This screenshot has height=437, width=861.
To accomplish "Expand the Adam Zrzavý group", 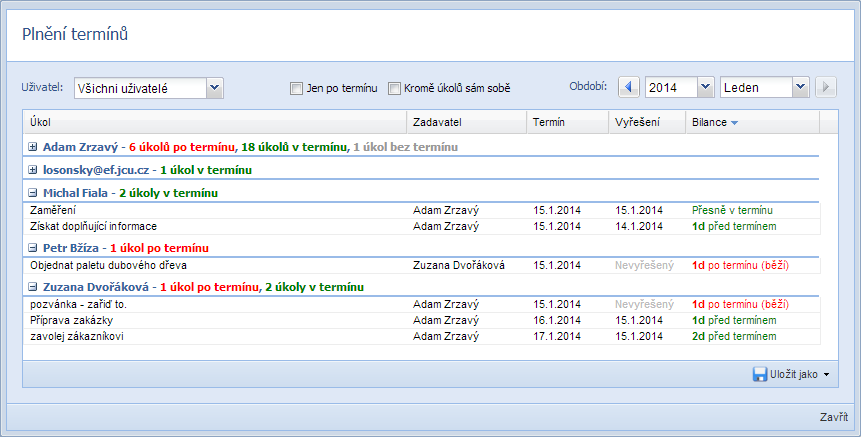I will click(33, 146).
